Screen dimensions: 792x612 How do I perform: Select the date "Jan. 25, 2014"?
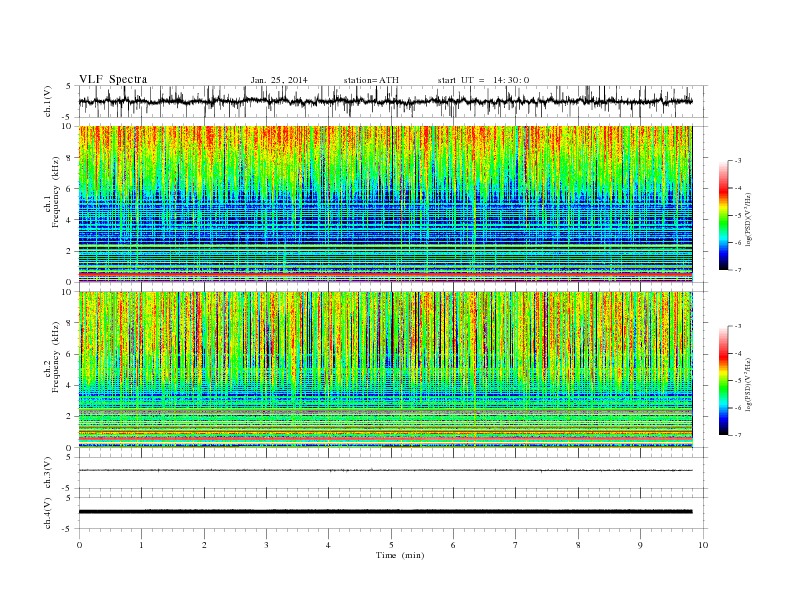[279, 80]
